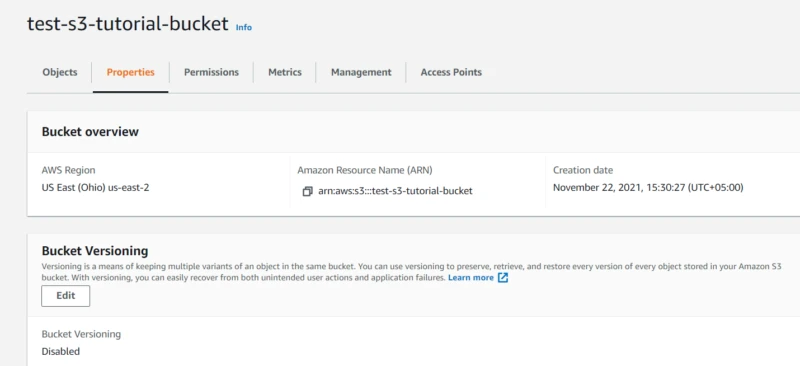Click the Disabled versioning status value

tap(61, 351)
